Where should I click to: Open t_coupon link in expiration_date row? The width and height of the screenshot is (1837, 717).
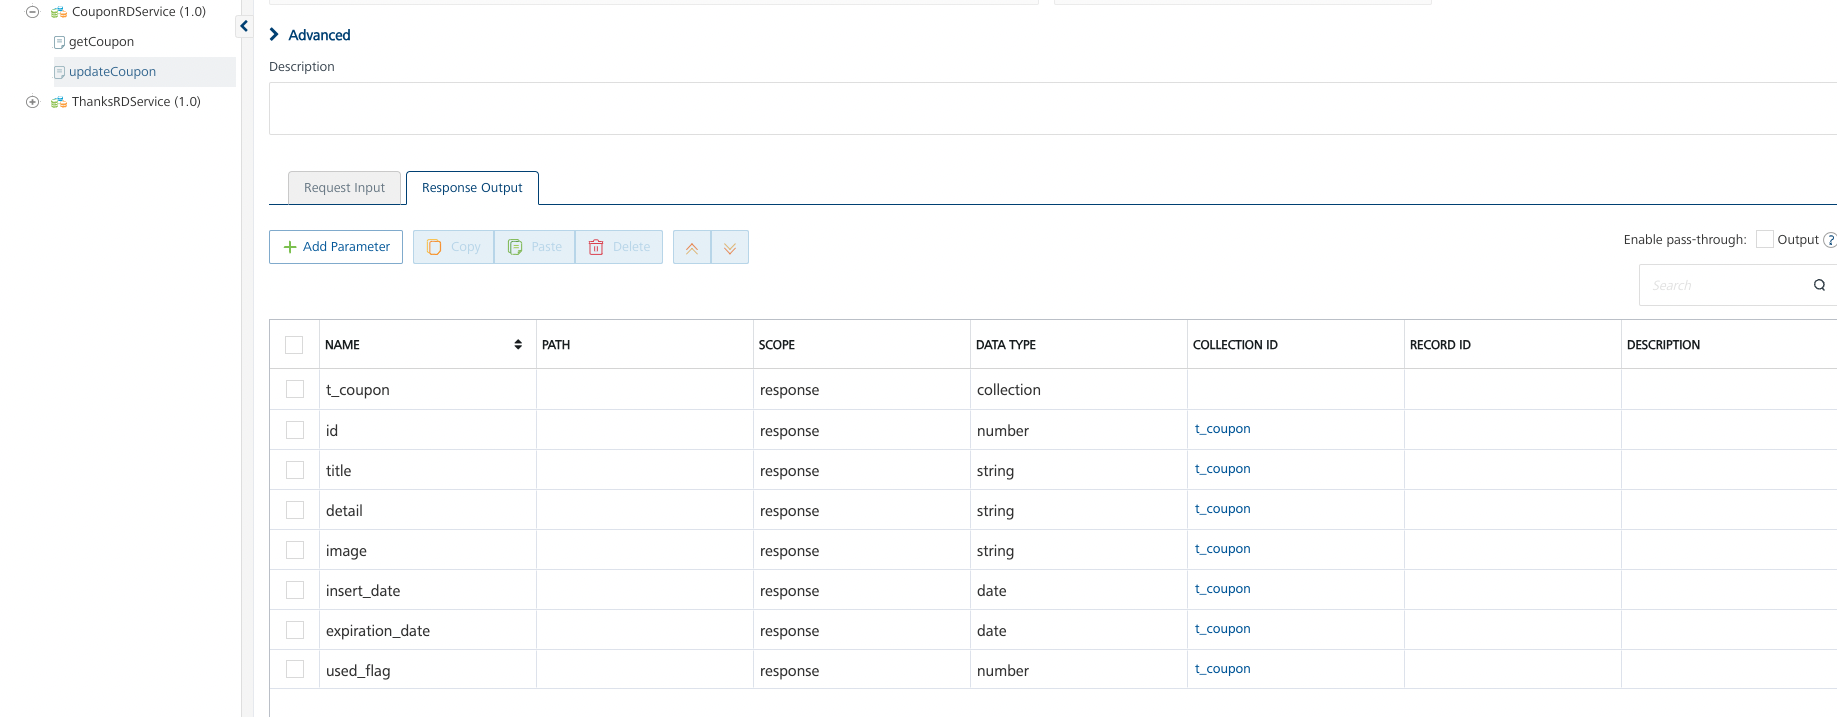1222,629
